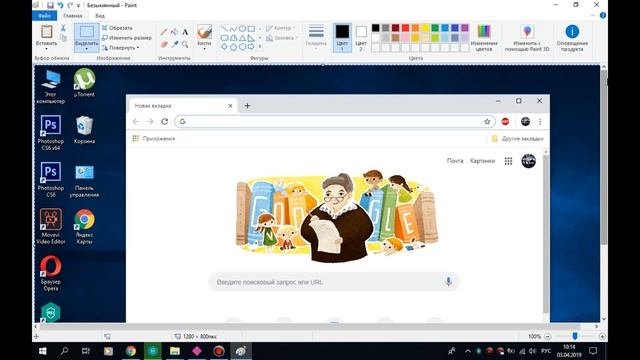This screenshot has width=640, height=360.
Task: Click the Paste clipboard icon
Action: click(x=47, y=31)
